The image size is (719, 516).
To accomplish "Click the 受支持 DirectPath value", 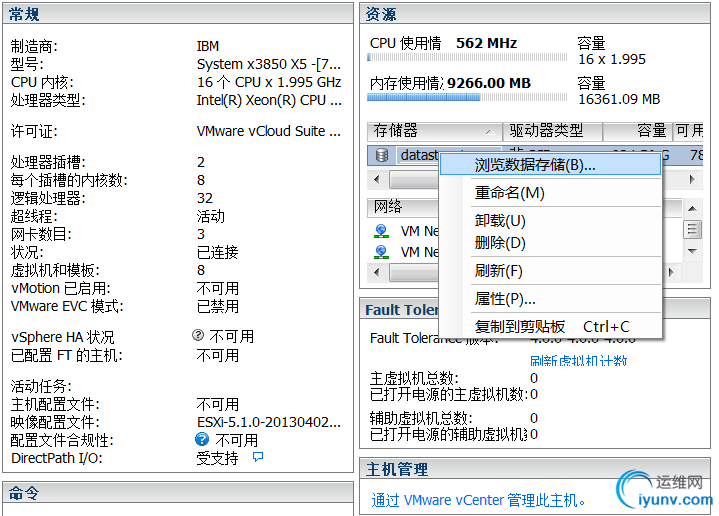I will tap(217, 458).
